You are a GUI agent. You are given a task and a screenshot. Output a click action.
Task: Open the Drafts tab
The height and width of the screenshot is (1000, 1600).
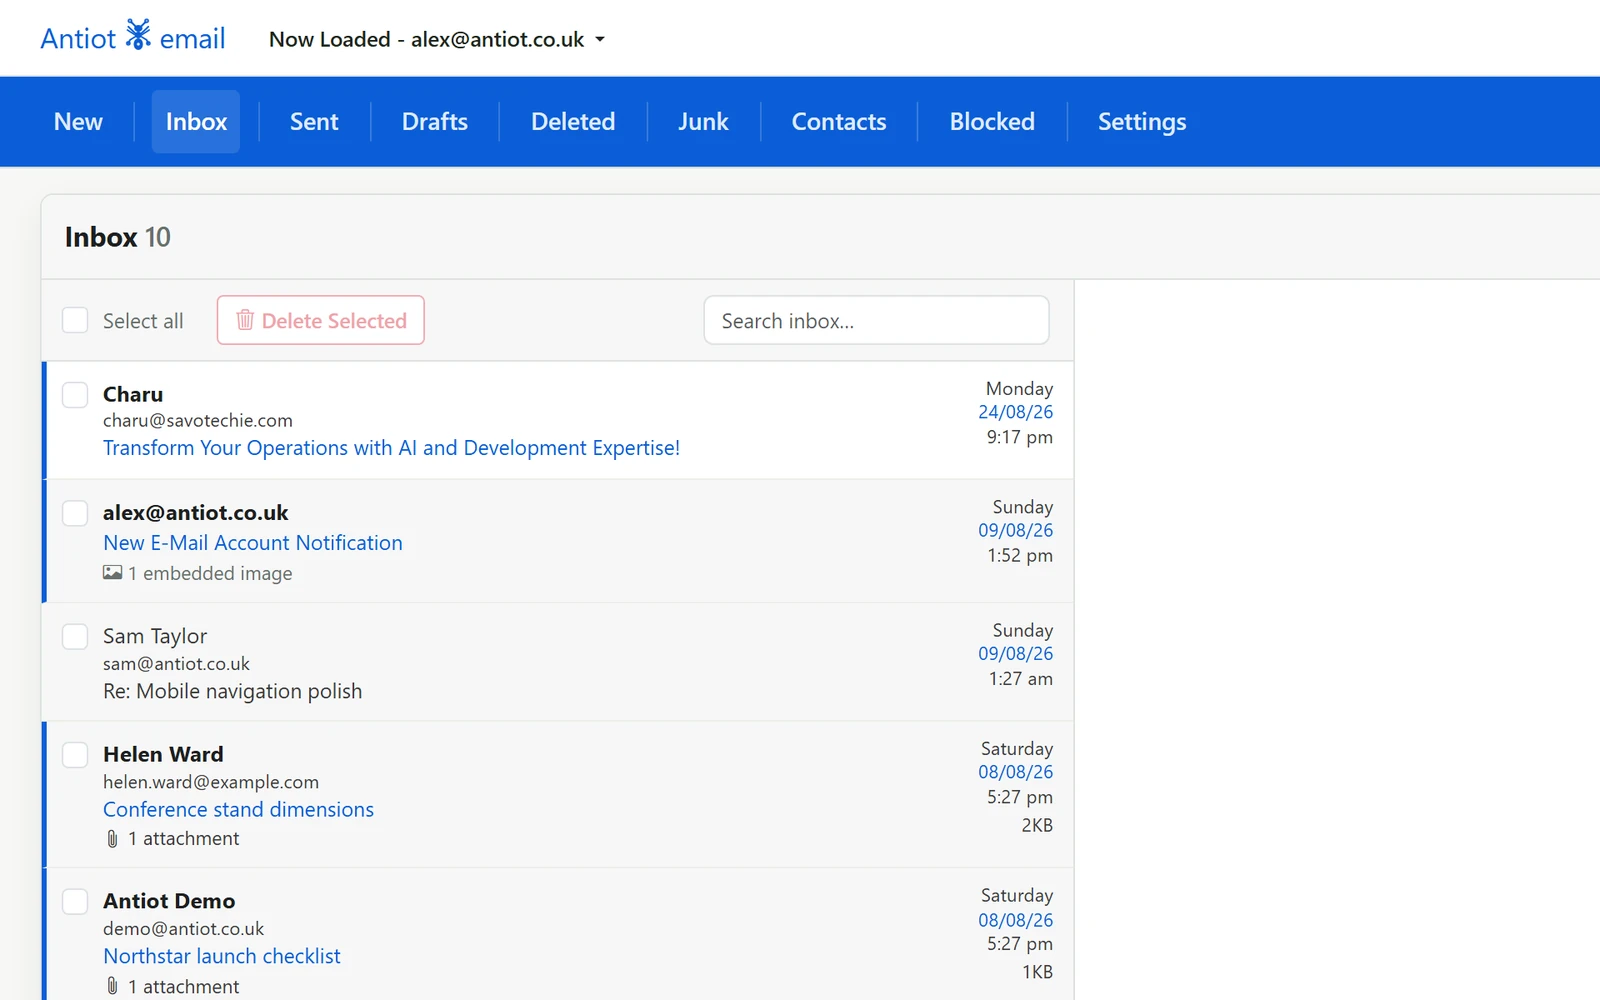pyautogui.click(x=435, y=121)
